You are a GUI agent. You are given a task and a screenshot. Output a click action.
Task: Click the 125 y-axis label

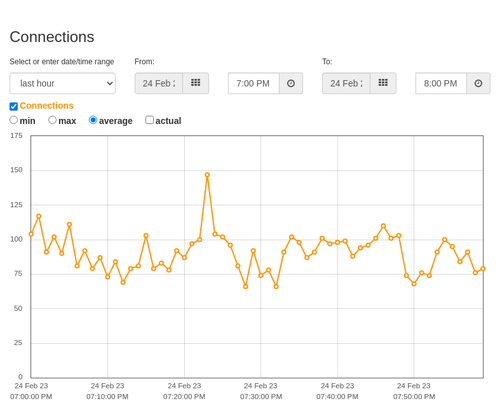[16, 205]
